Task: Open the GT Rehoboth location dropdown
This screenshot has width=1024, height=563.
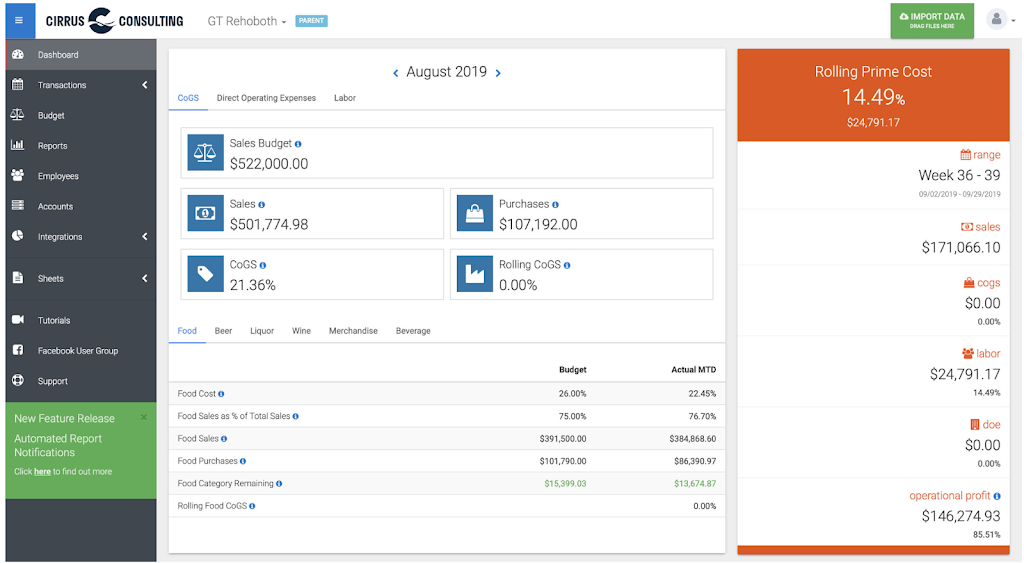Action: pos(246,21)
